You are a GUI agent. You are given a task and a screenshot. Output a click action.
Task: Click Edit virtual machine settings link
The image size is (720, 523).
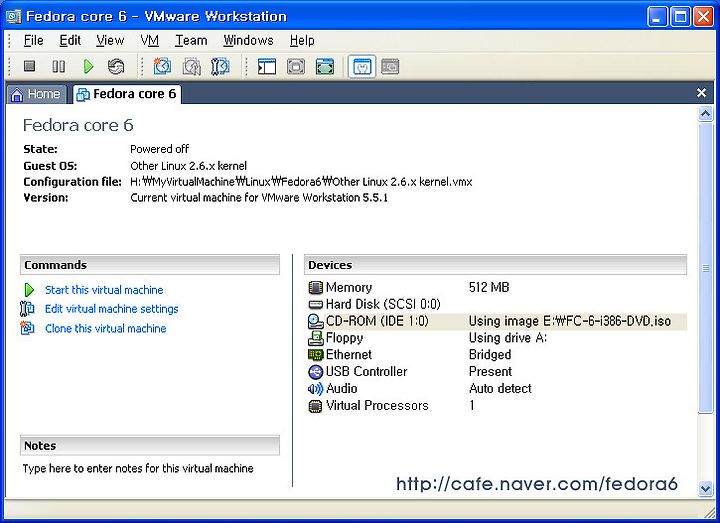112,309
